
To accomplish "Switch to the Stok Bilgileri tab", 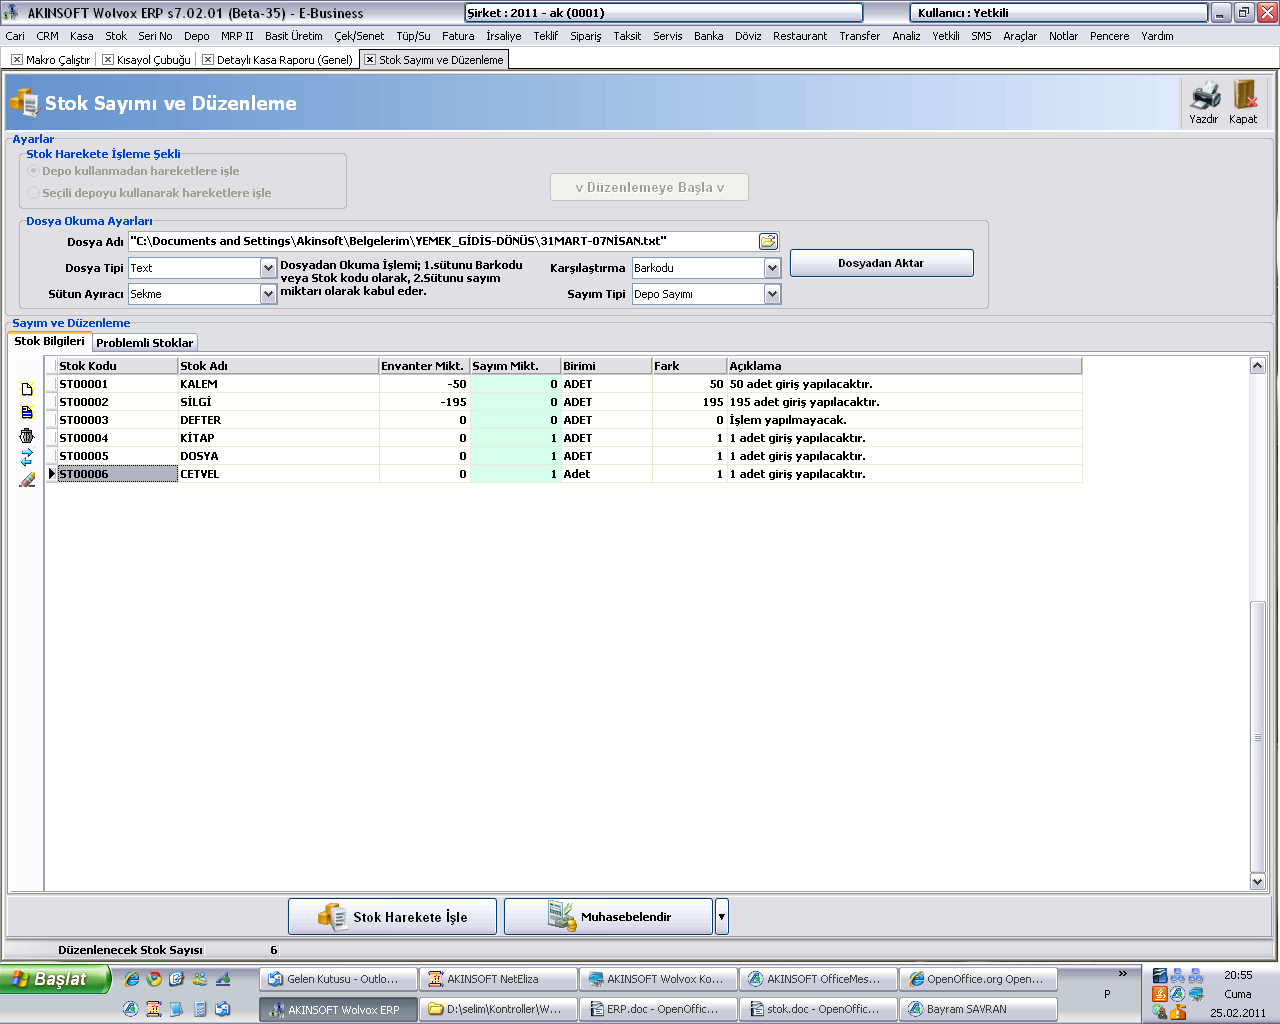I will (x=50, y=341).
